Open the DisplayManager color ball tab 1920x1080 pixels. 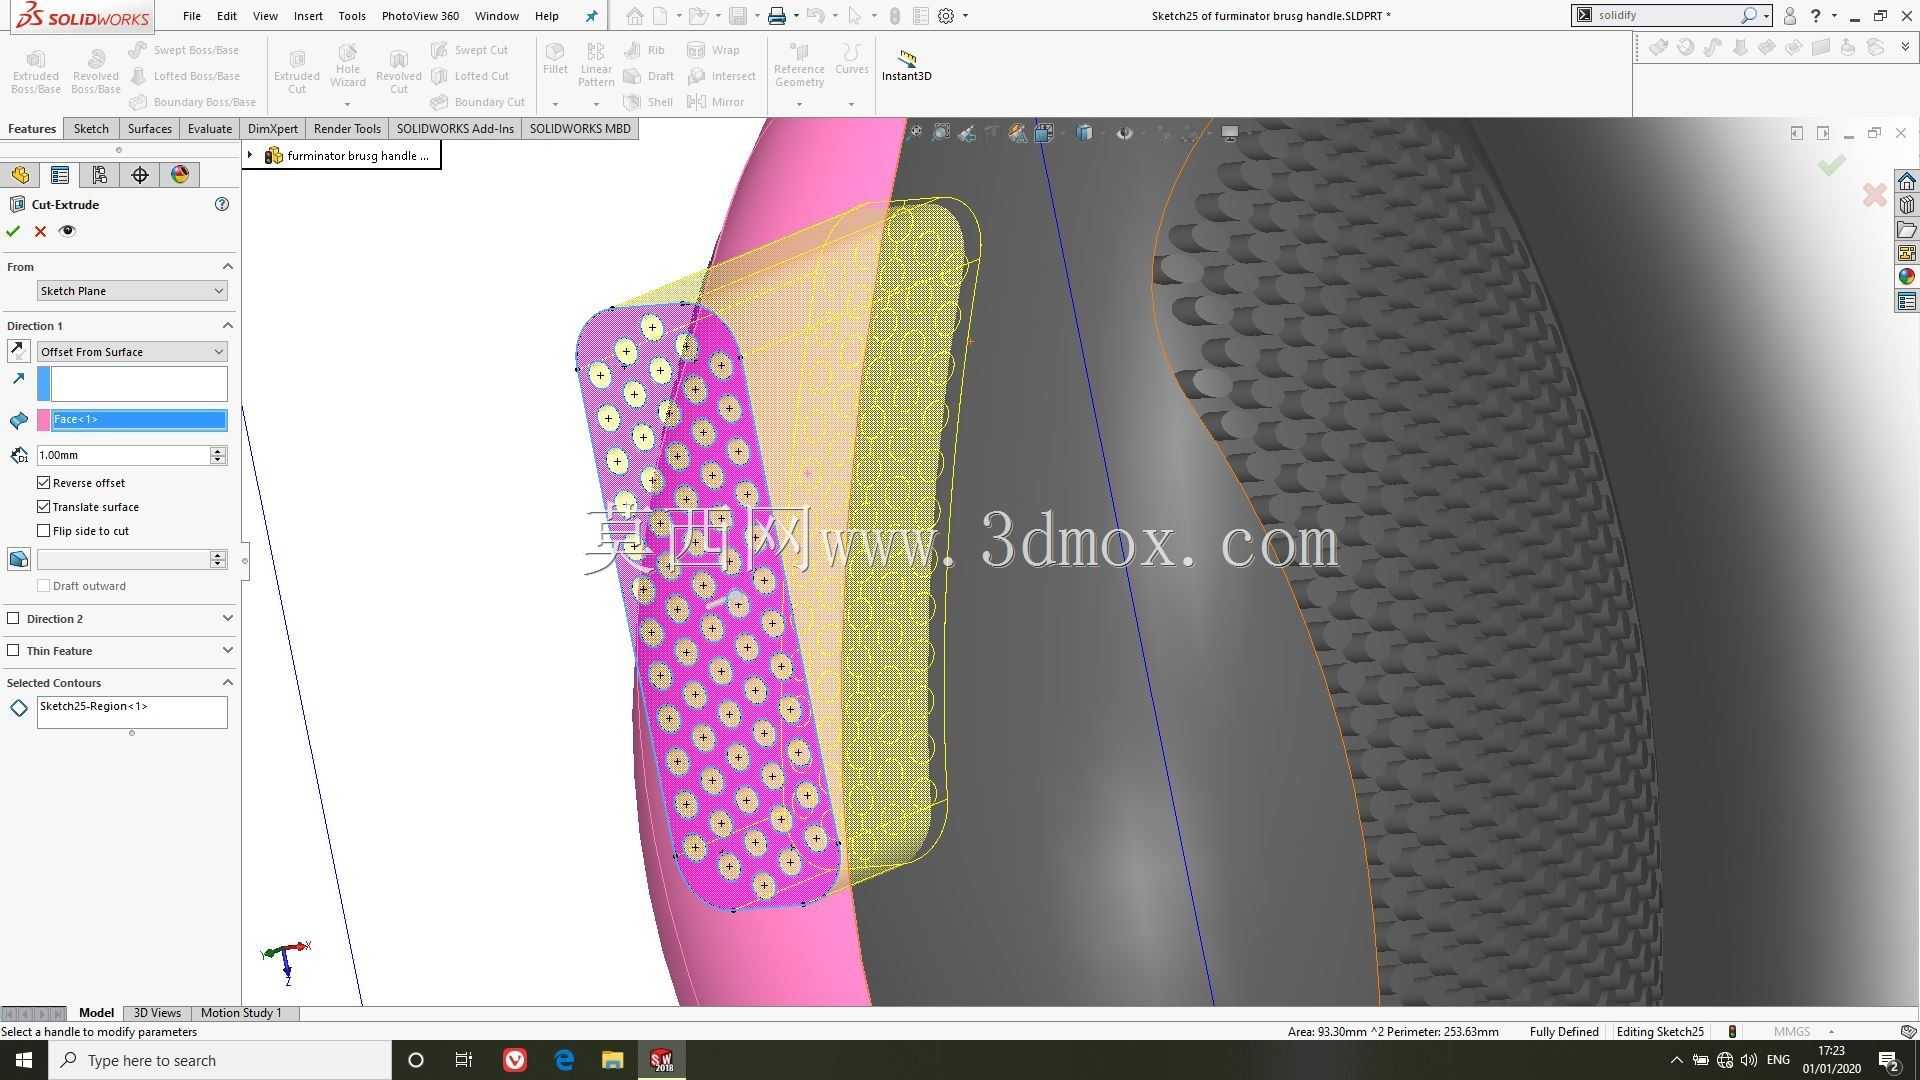180,175
